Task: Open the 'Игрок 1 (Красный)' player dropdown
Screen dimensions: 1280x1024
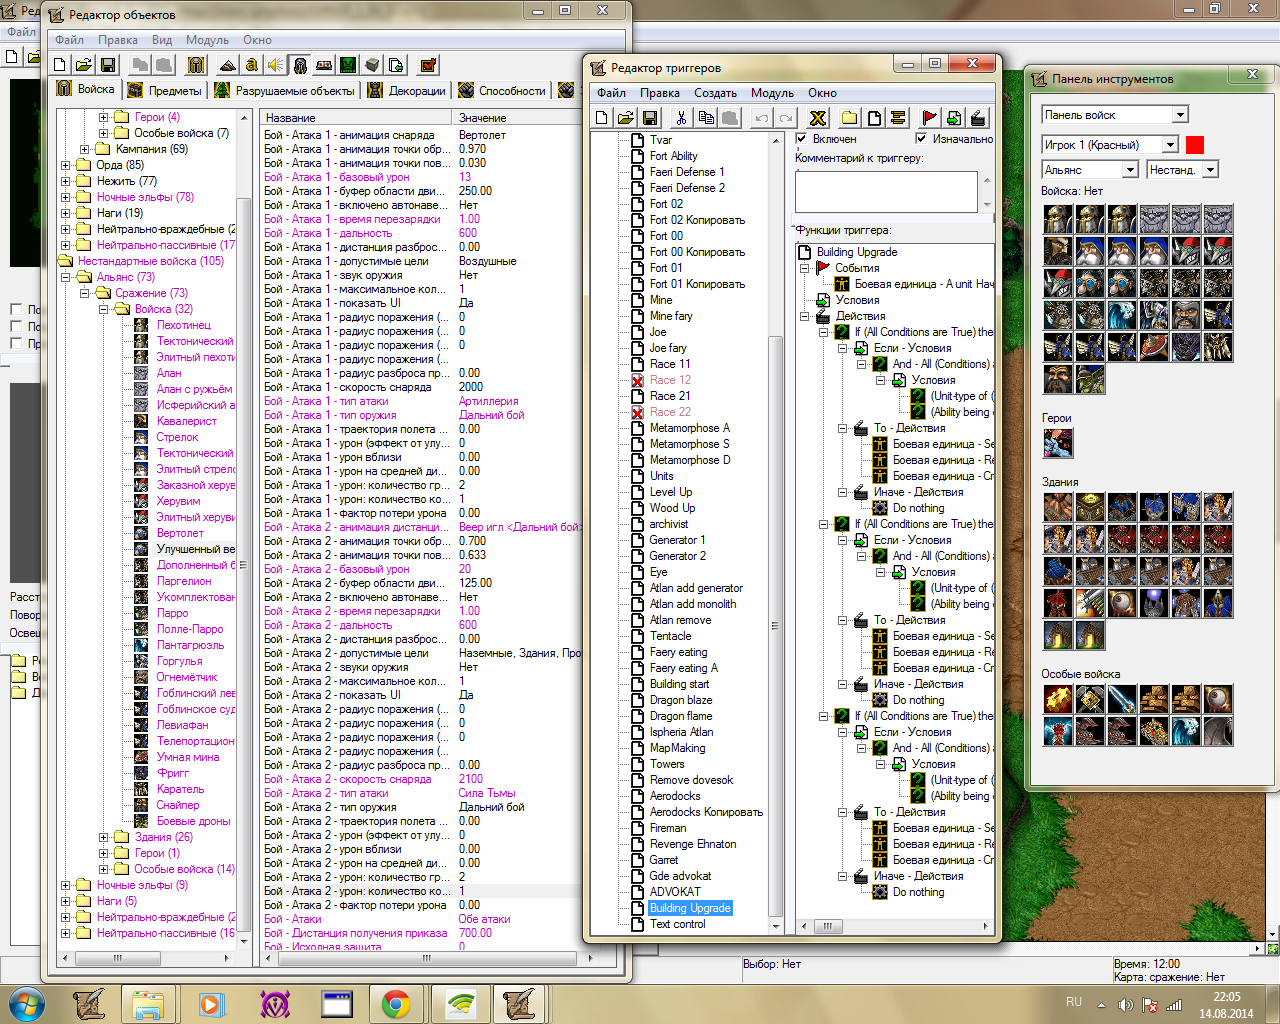Action: tap(1172, 145)
